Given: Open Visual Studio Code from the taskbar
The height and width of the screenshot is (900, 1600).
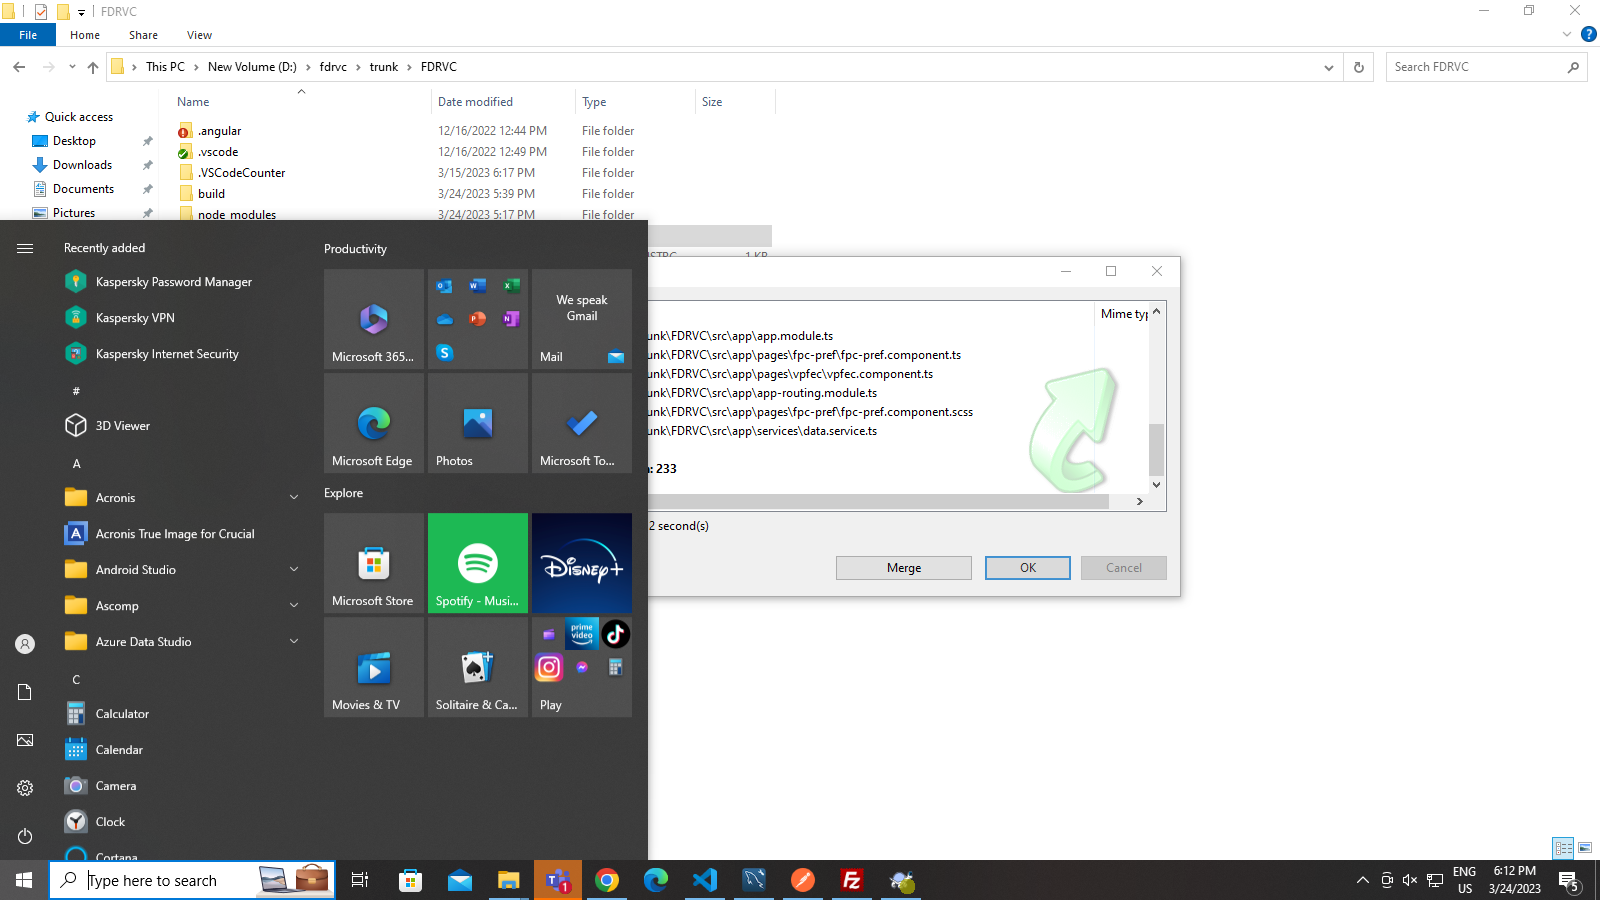Looking at the screenshot, I should [x=705, y=880].
